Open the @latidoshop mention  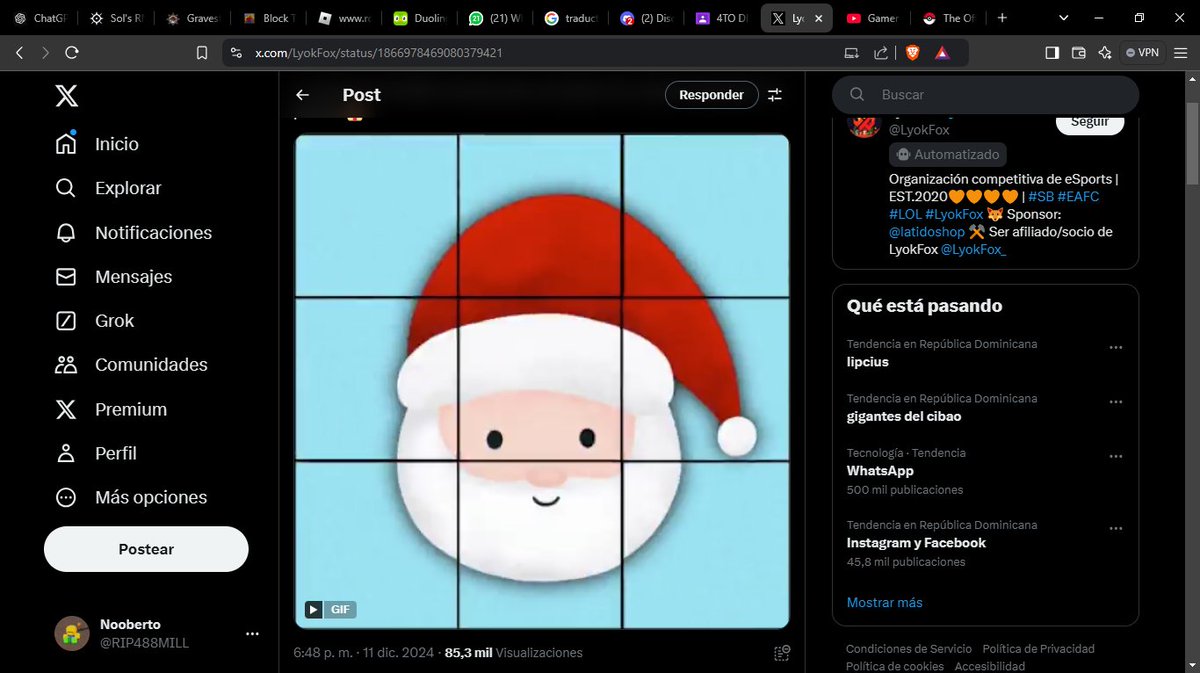pyautogui.click(x=926, y=232)
